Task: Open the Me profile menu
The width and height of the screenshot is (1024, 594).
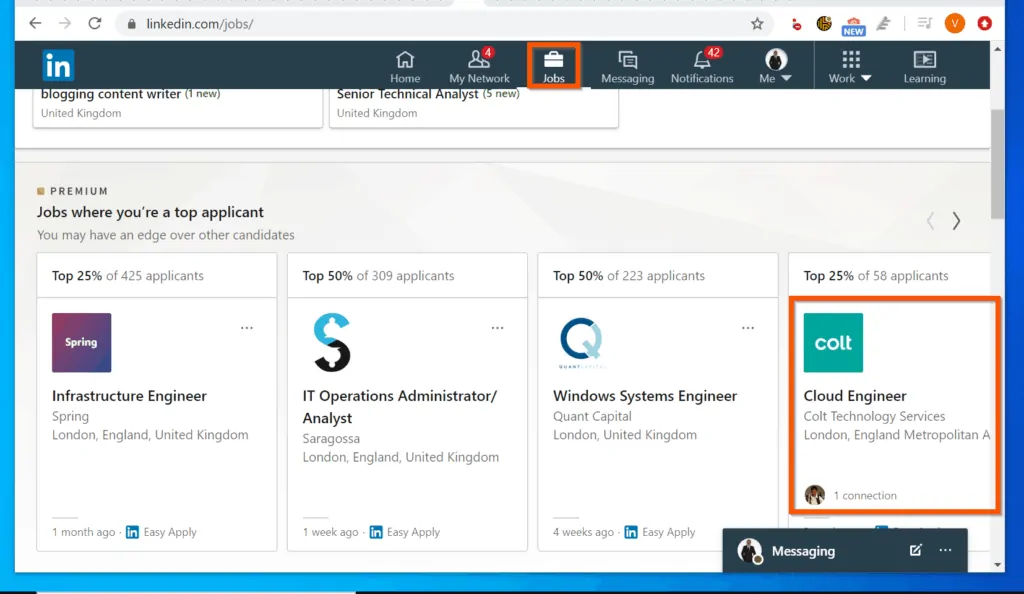Action: 776,64
